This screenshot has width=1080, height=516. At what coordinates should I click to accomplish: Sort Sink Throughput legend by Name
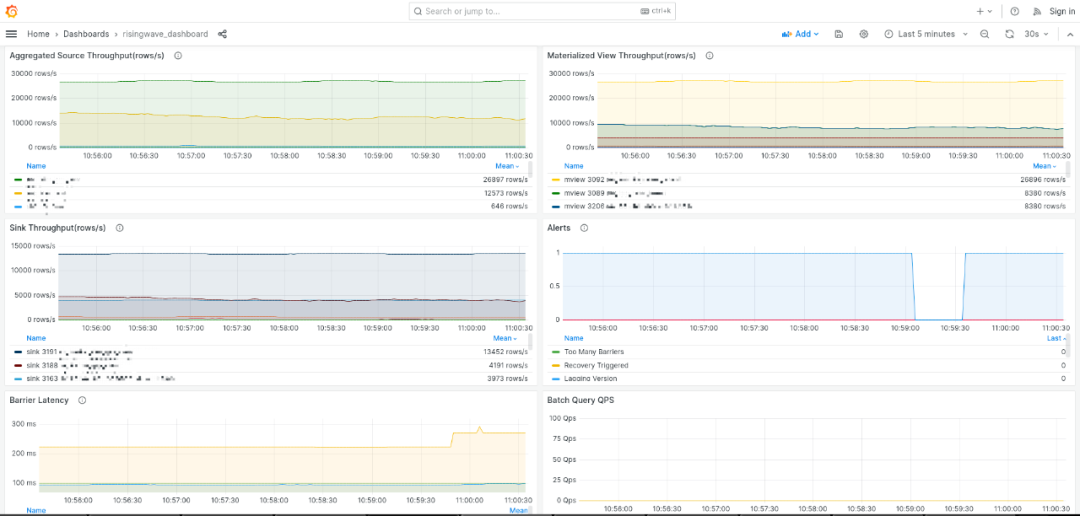[x=36, y=338]
